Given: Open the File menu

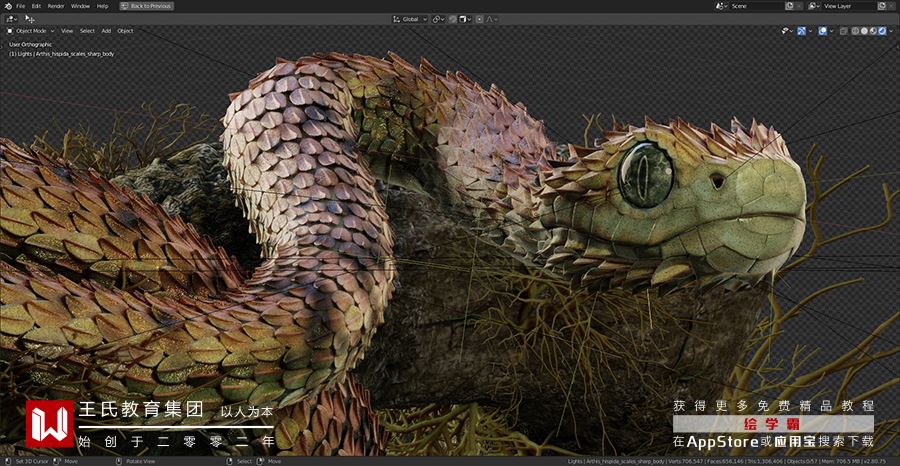Looking at the screenshot, I should click(x=21, y=6).
